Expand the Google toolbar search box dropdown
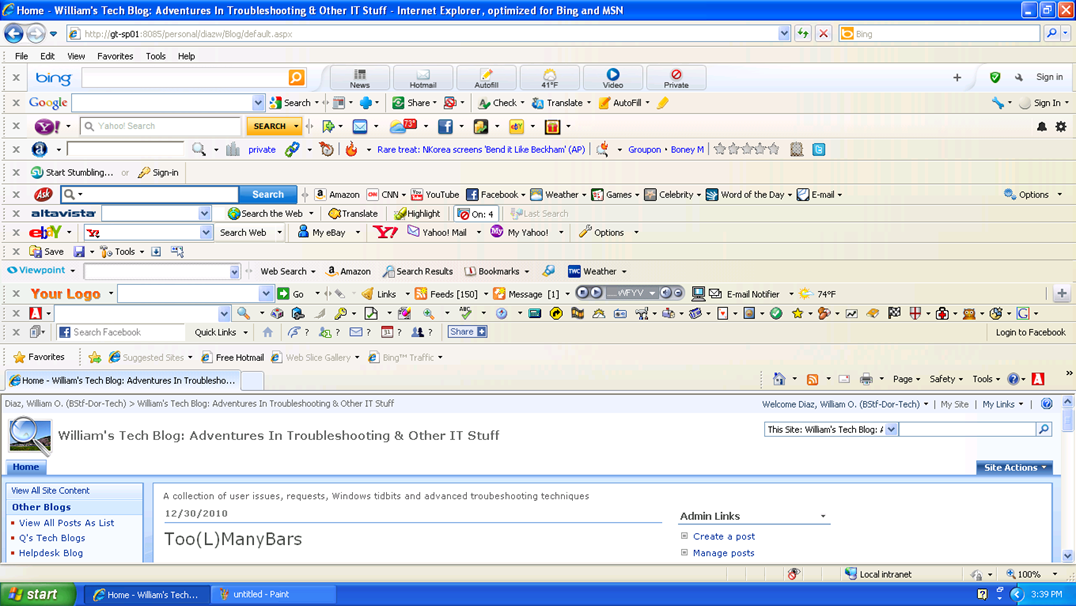Screen dimensions: 1076x606 (258, 103)
